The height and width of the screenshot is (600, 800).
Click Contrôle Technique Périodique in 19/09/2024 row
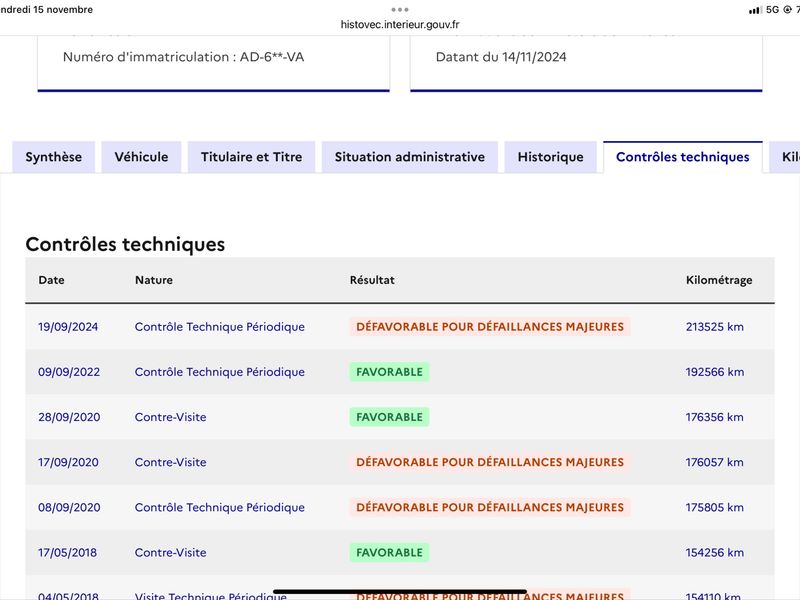(x=220, y=327)
